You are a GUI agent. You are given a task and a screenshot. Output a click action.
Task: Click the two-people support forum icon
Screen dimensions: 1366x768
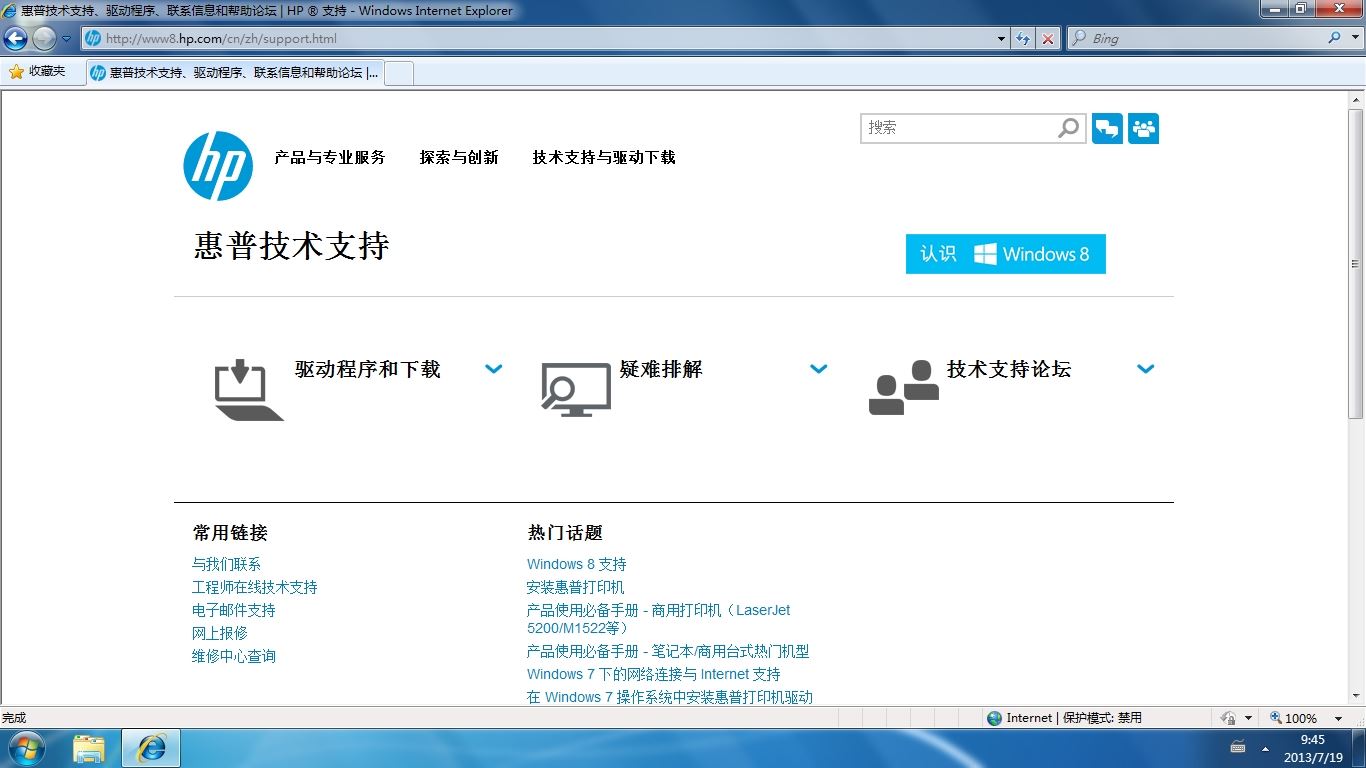point(904,388)
